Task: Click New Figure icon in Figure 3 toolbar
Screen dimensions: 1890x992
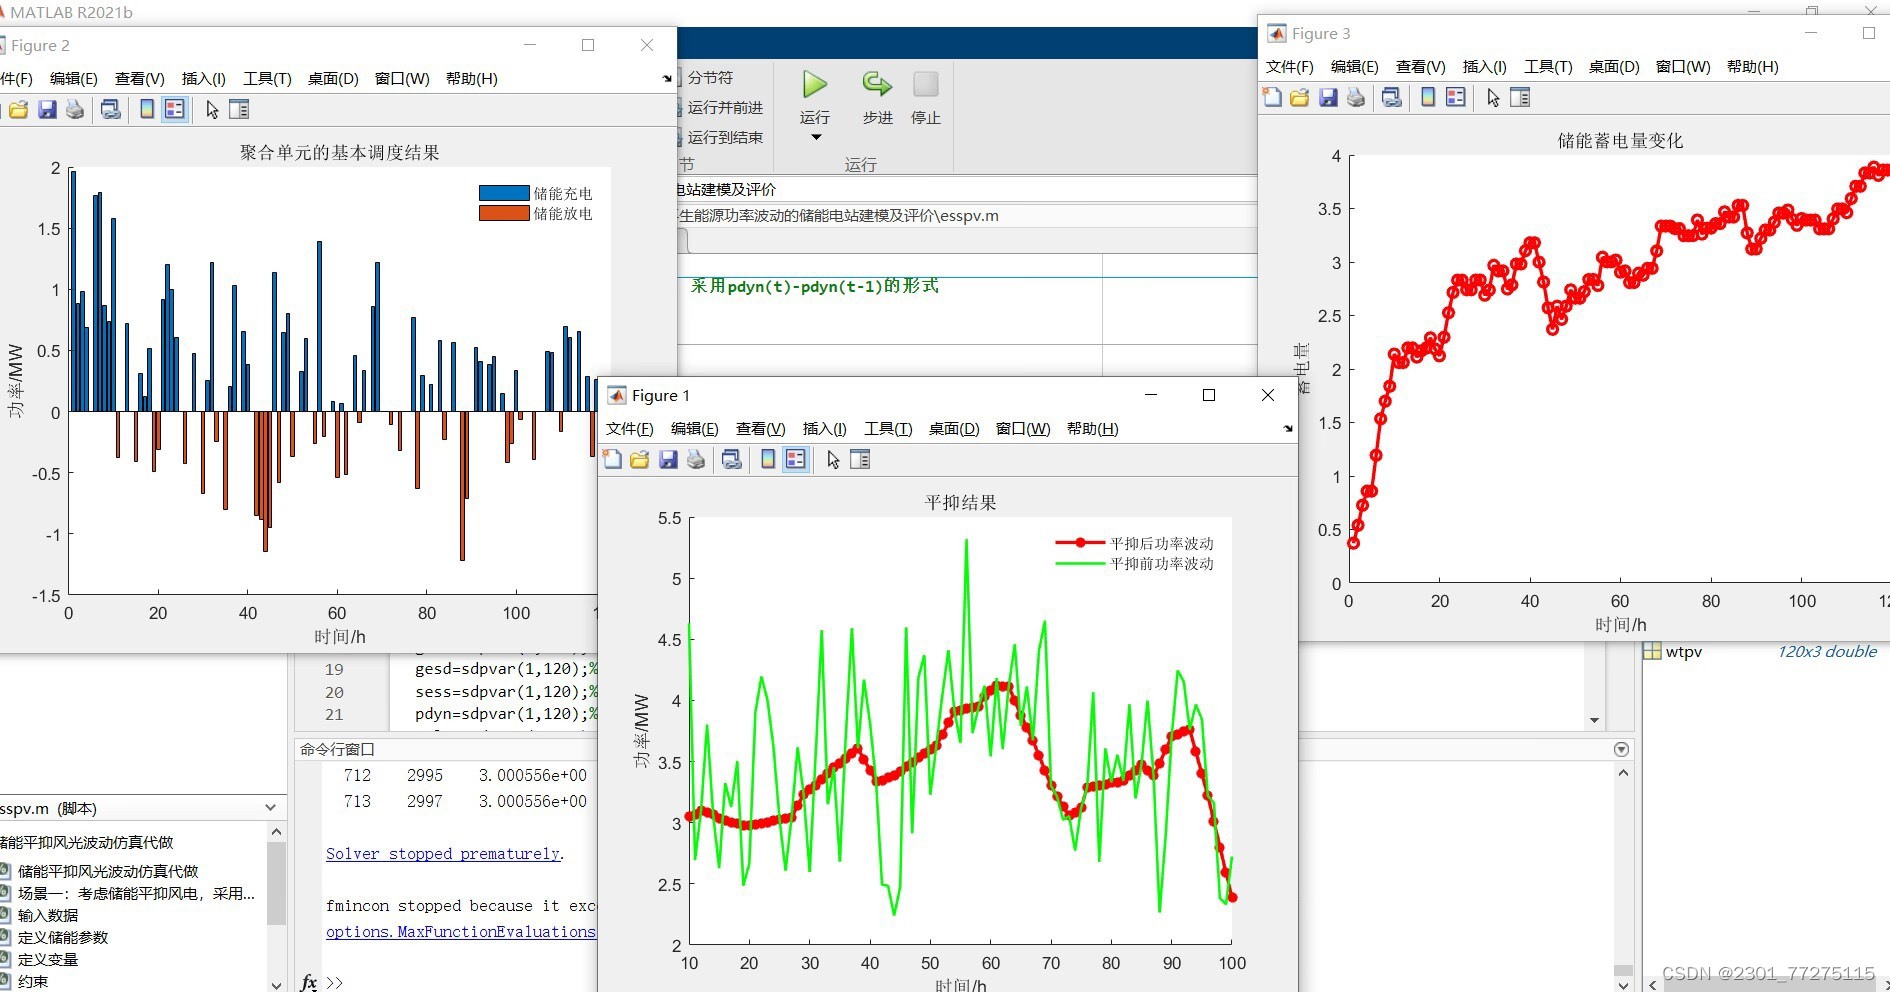Action: click(1272, 98)
